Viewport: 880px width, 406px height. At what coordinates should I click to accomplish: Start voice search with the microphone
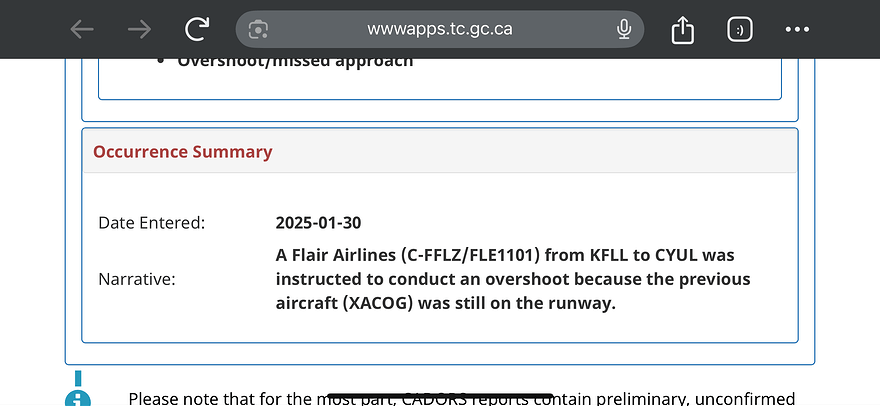(x=624, y=29)
